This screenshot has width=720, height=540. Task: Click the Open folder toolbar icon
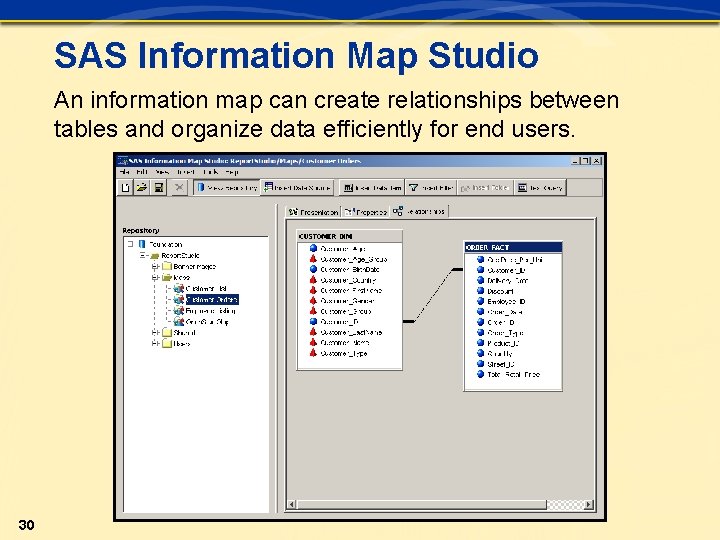[142, 187]
